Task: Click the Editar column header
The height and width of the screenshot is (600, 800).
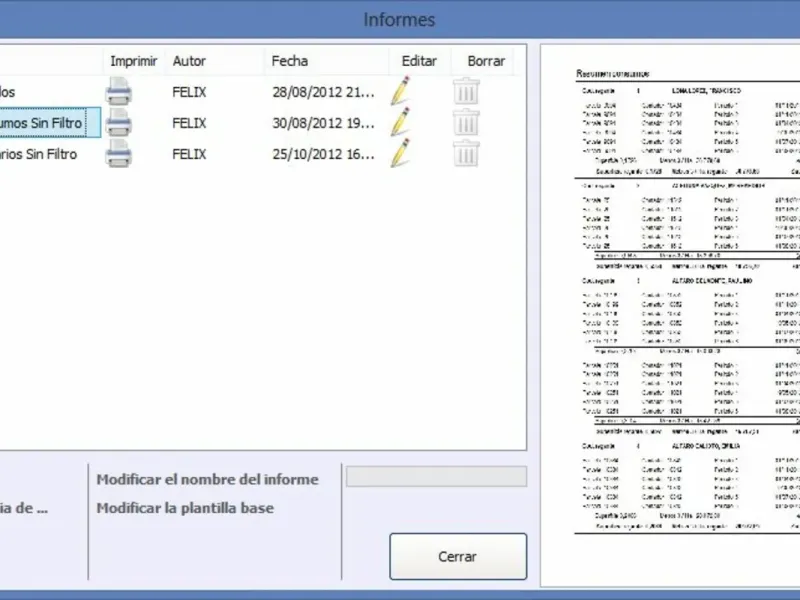Action: (x=419, y=61)
